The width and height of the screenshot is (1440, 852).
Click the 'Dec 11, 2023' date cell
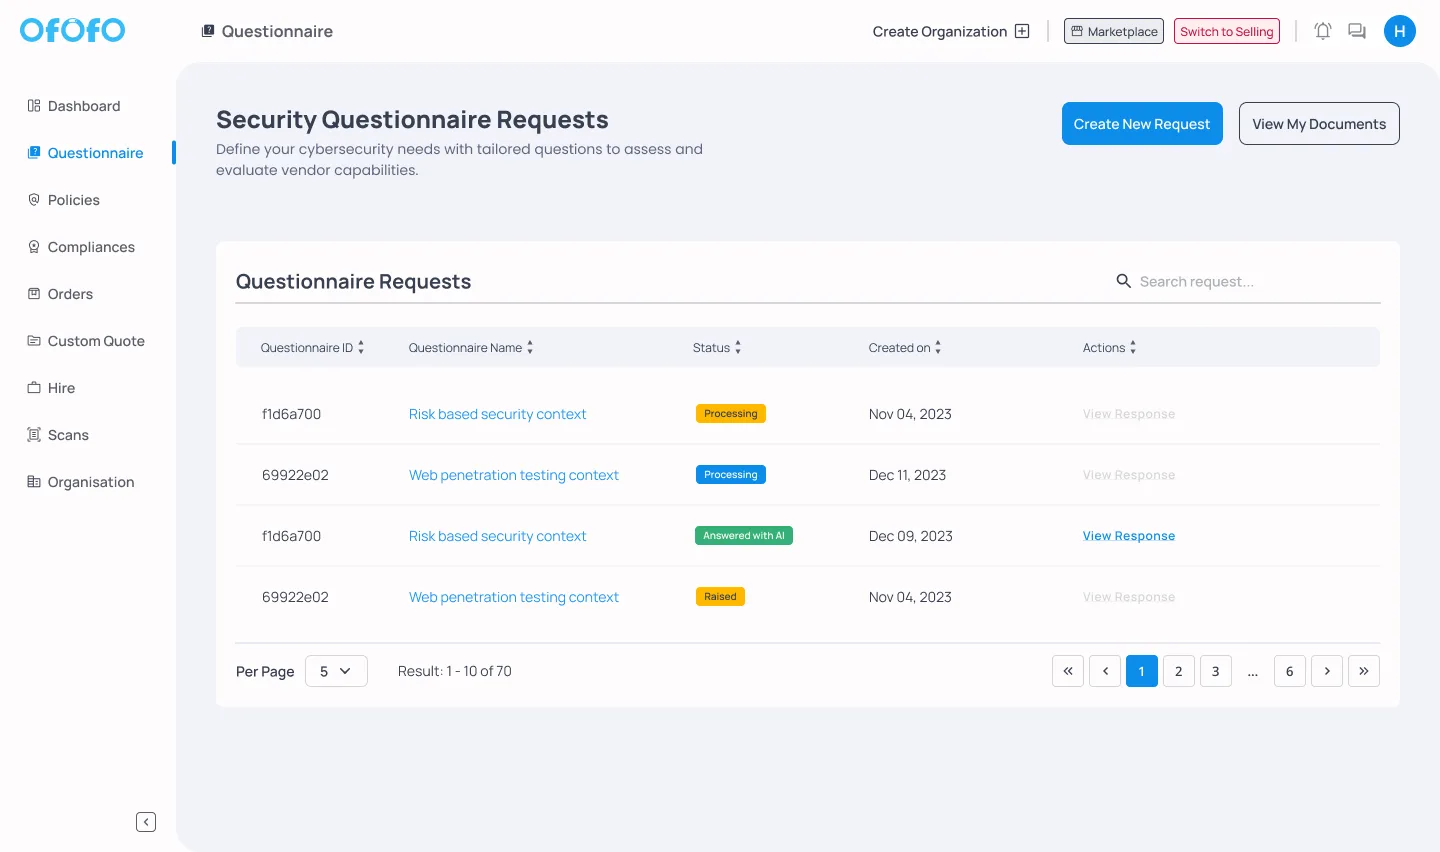coord(907,475)
